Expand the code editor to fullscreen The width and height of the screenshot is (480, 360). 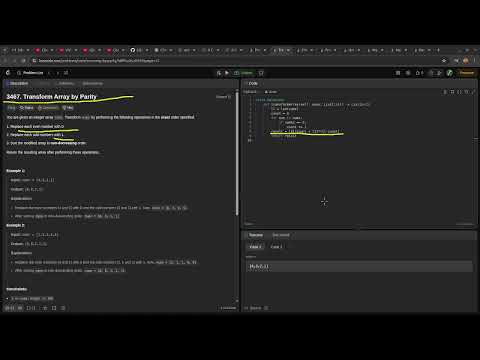(473, 92)
